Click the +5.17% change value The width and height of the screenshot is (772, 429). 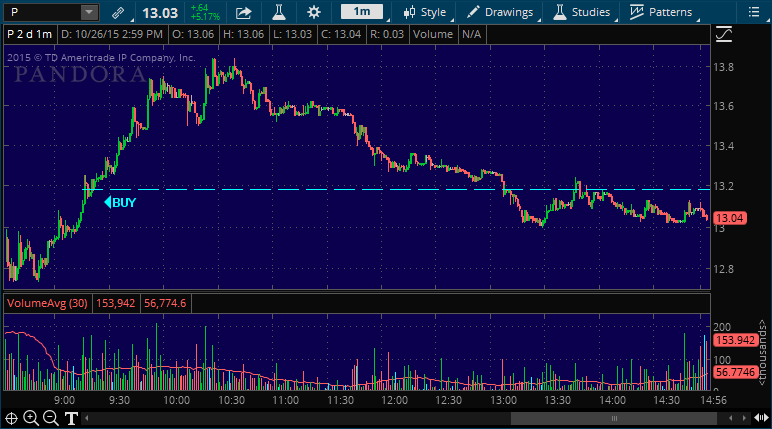pyautogui.click(x=205, y=17)
